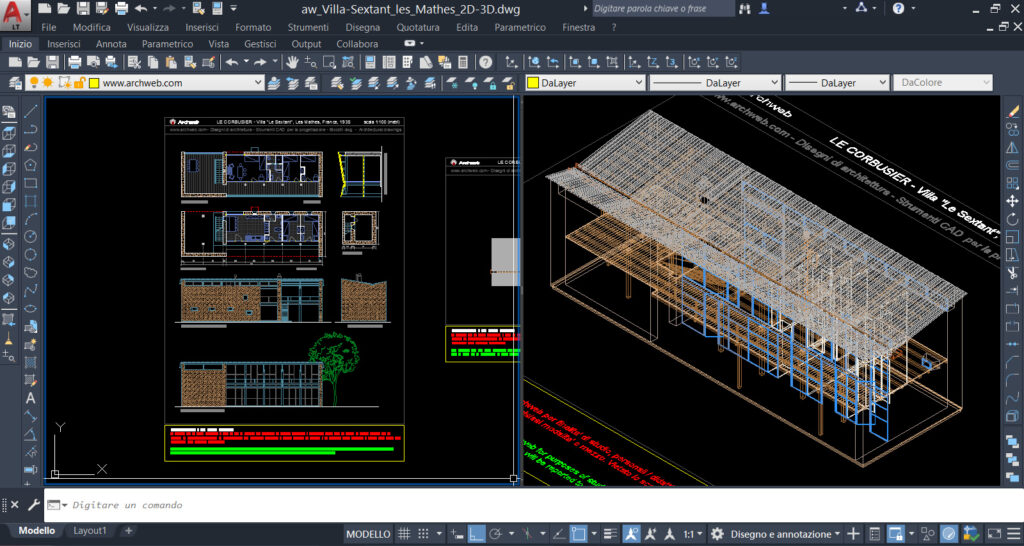Expand the Undo history dropdown arrow
Viewport: 1024px width, 546px height.
coord(246,62)
